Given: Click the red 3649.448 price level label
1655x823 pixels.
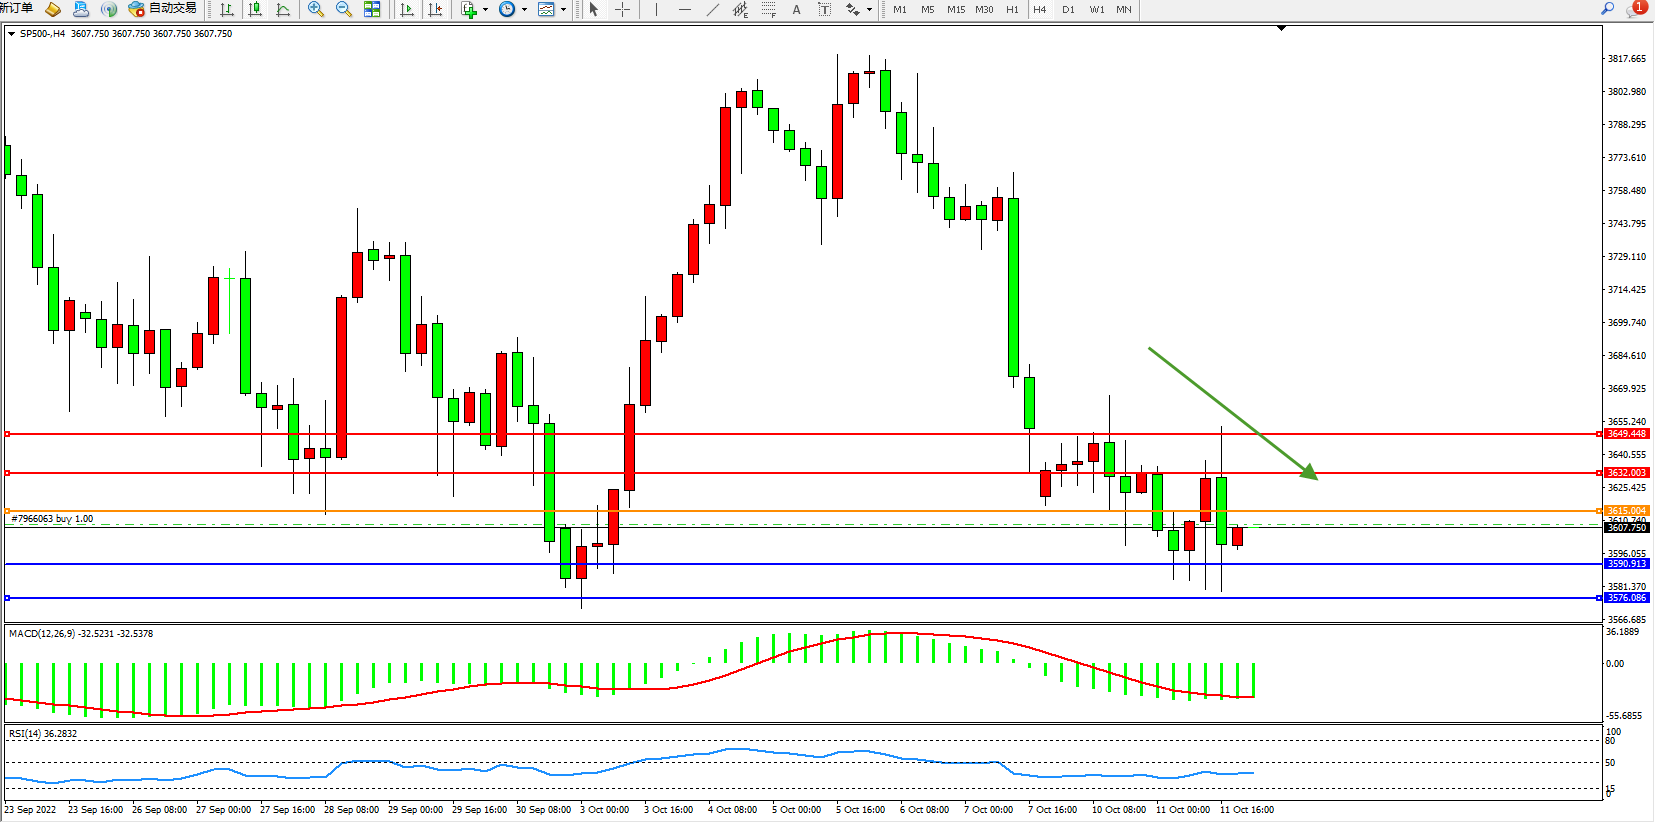Looking at the screenshot, I should coord(1626,434).
